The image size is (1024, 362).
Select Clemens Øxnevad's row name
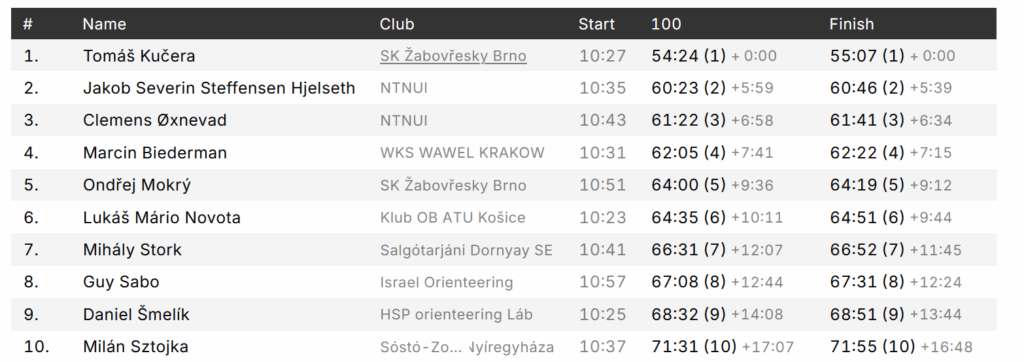(x=155, y=120)
